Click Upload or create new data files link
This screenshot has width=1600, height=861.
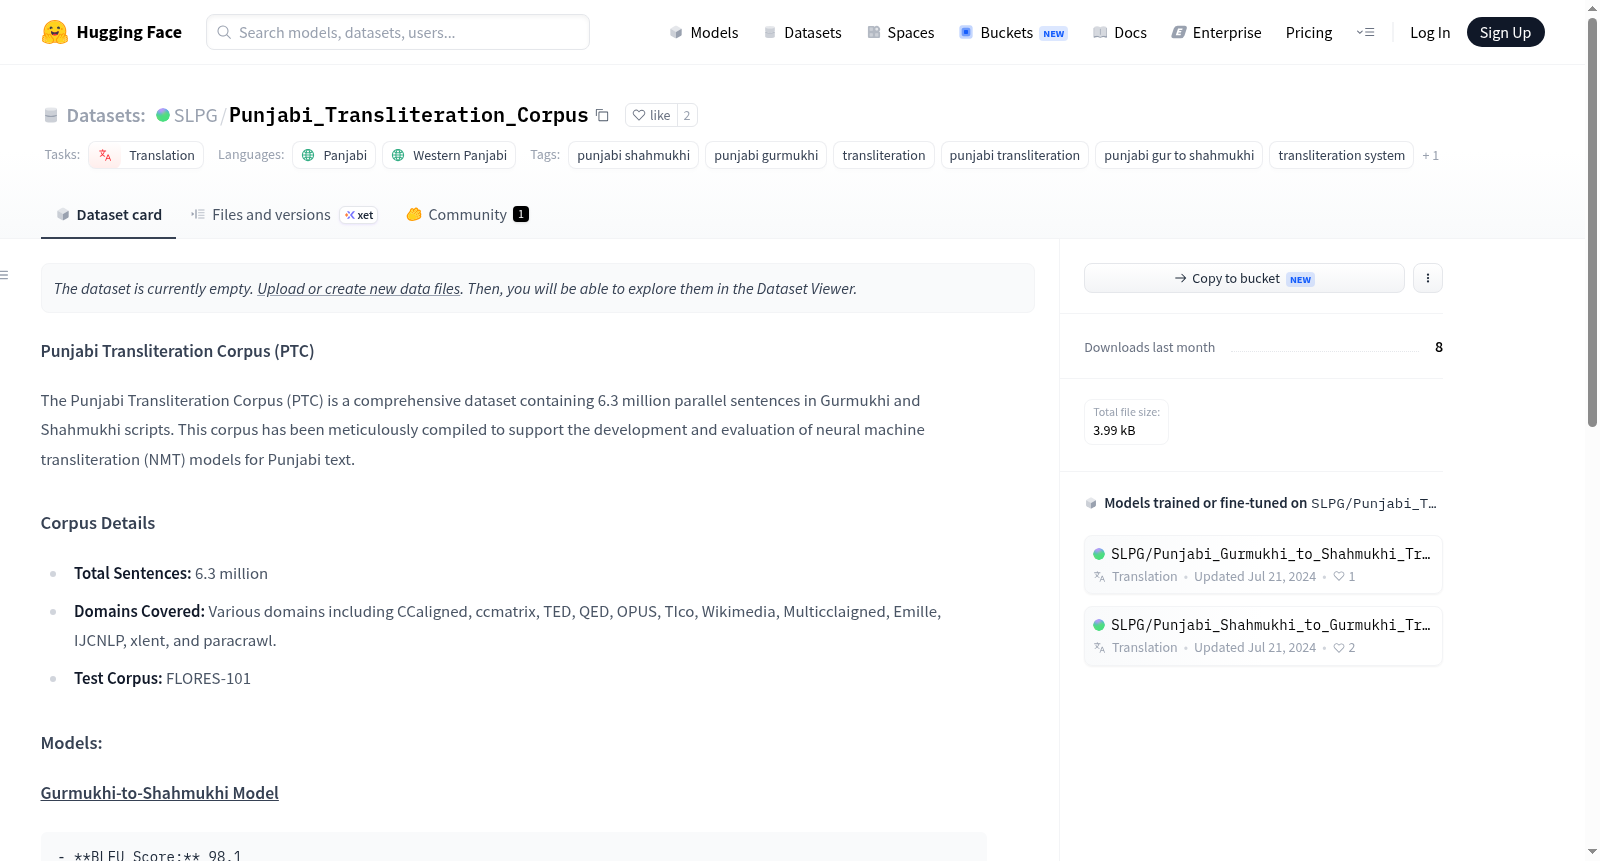359,288
